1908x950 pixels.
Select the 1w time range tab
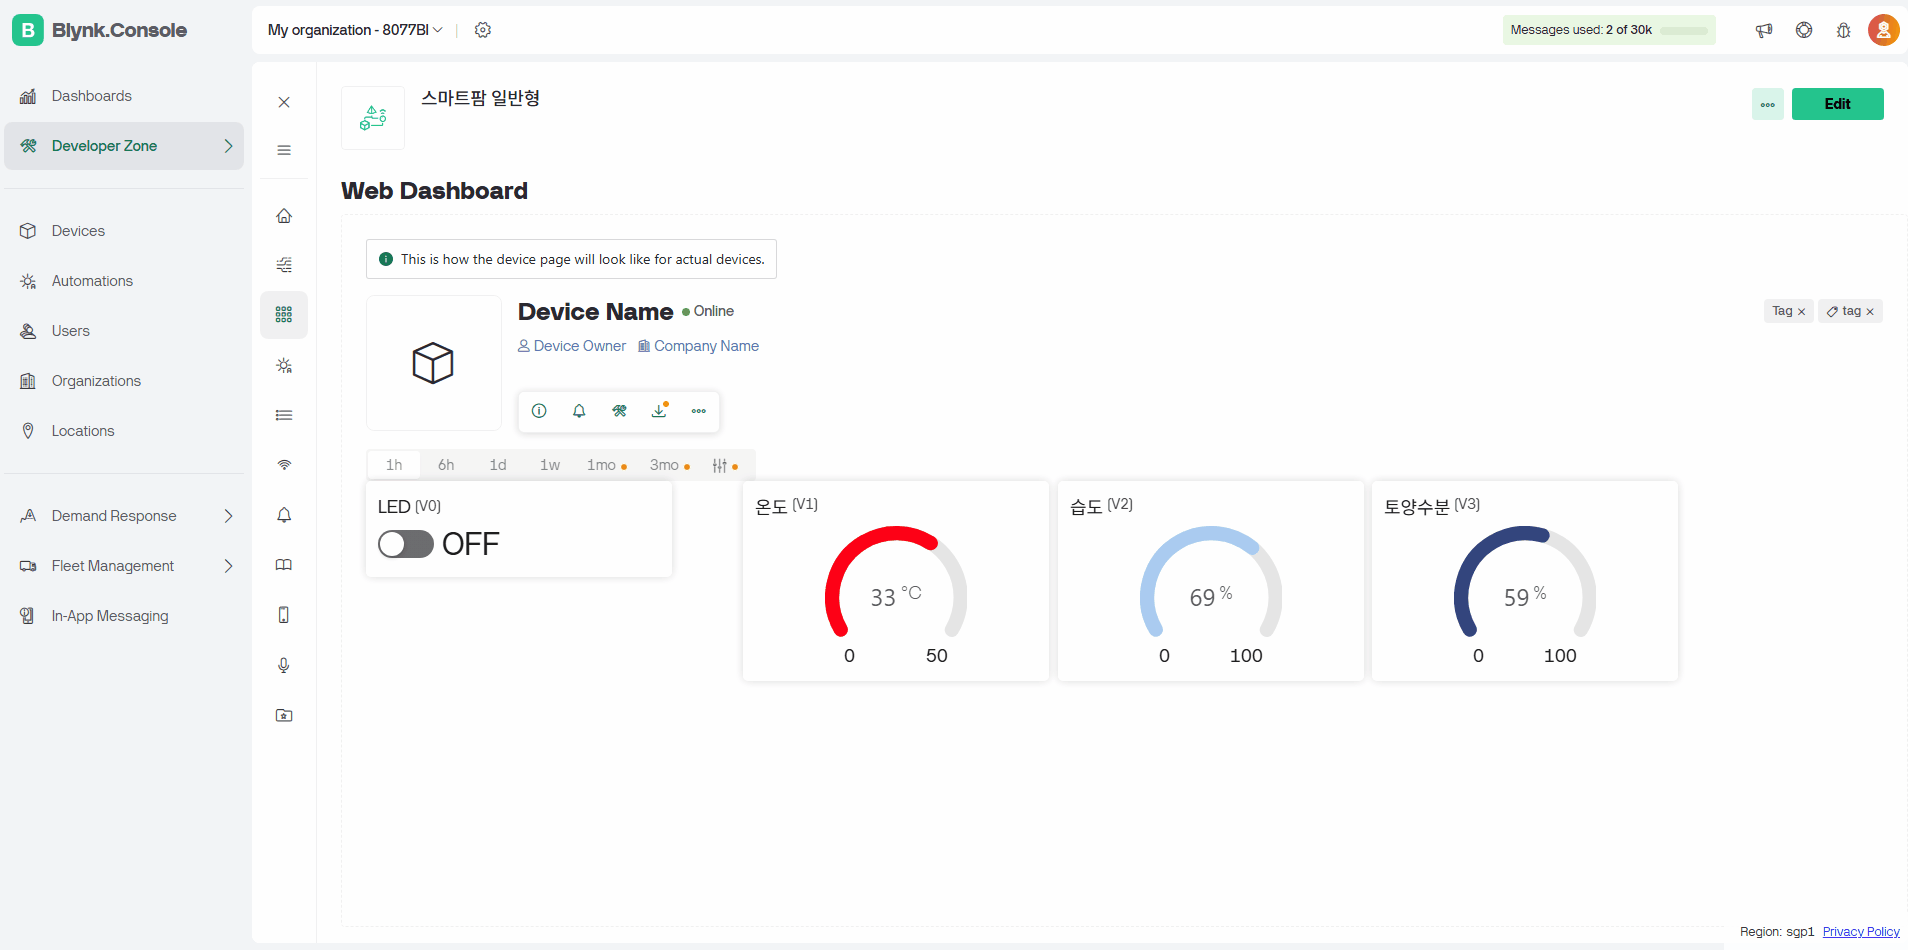550,465
